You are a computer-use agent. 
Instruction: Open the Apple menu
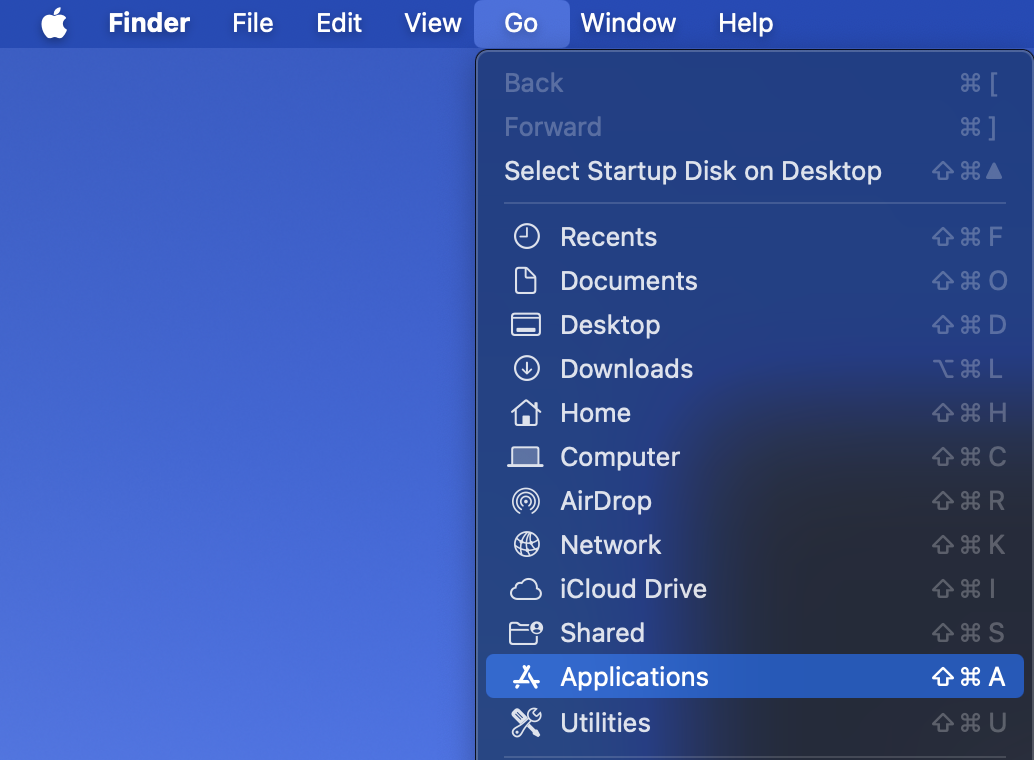pyautogui.click(x=55, y=23)
